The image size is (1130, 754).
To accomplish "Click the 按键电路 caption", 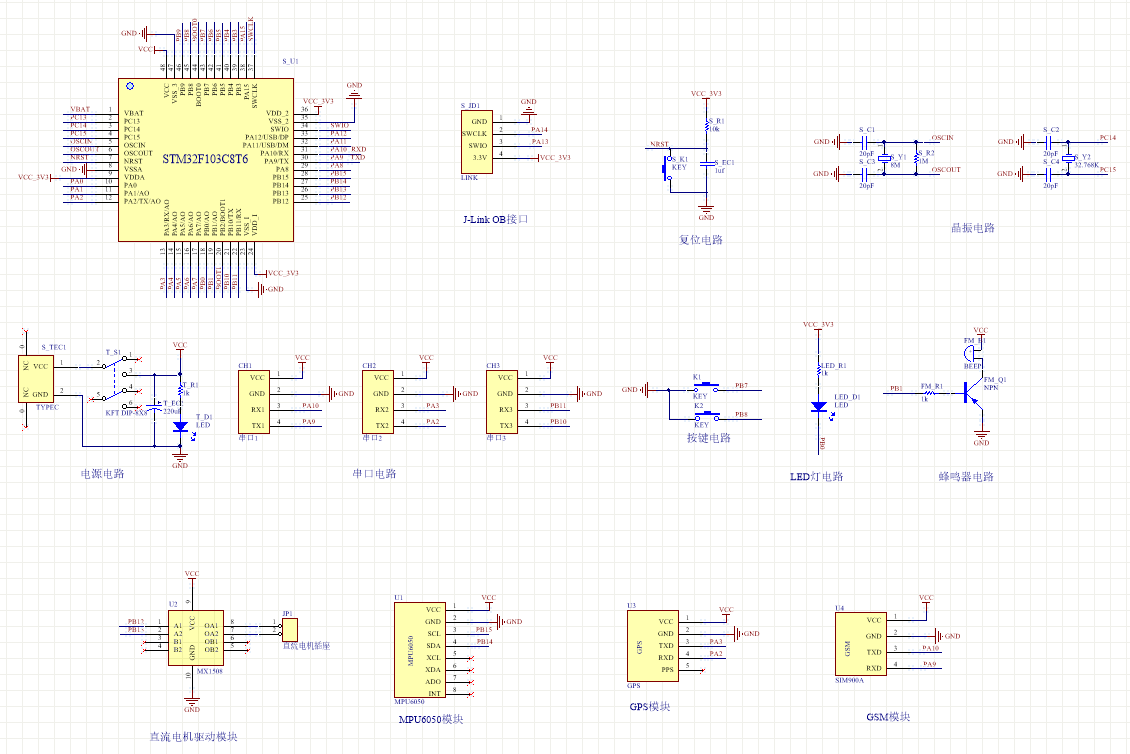I will click(x=709, y=438).
